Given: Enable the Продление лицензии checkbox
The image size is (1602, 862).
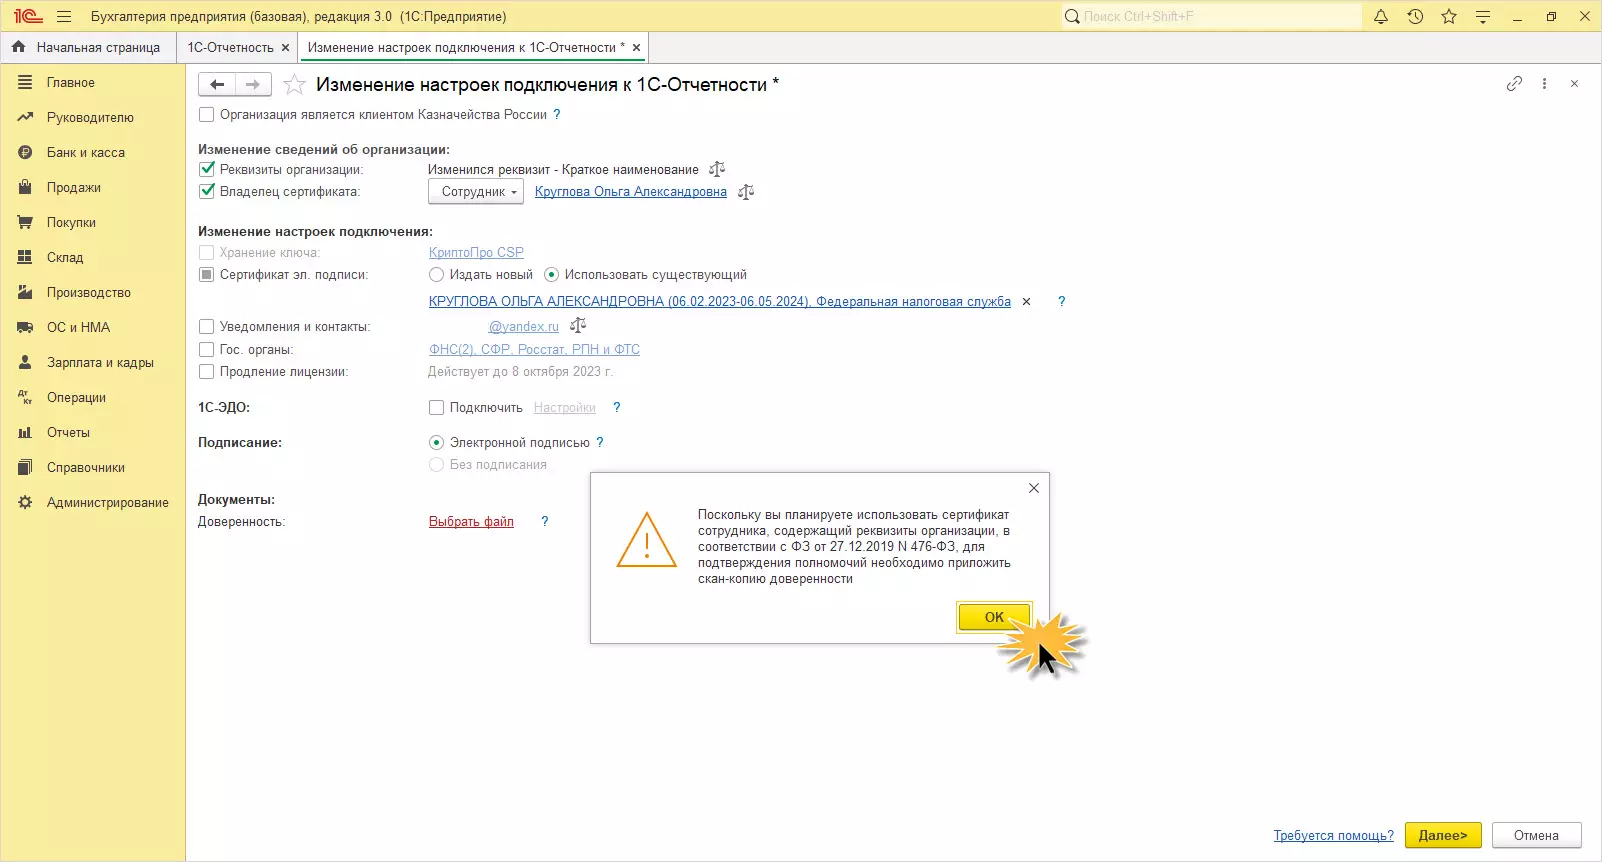Looking at the screenshot, I should [207, 371].
